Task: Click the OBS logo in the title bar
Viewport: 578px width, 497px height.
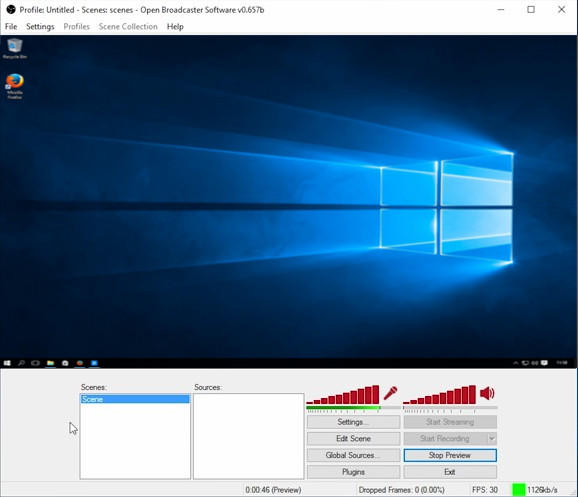Action: coord(11,10)
